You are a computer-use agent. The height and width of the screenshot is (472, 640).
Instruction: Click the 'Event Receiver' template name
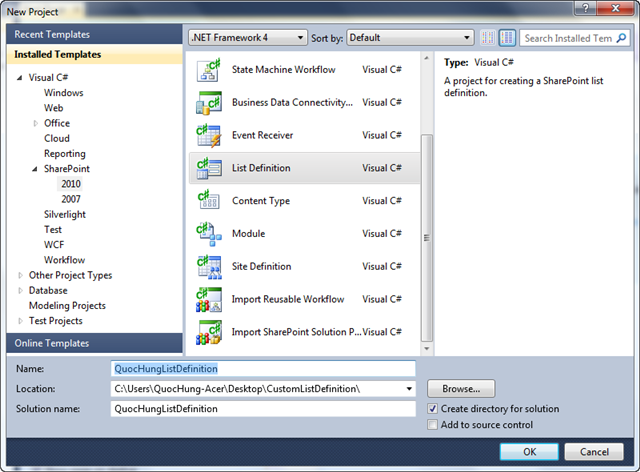click(262, 135)
